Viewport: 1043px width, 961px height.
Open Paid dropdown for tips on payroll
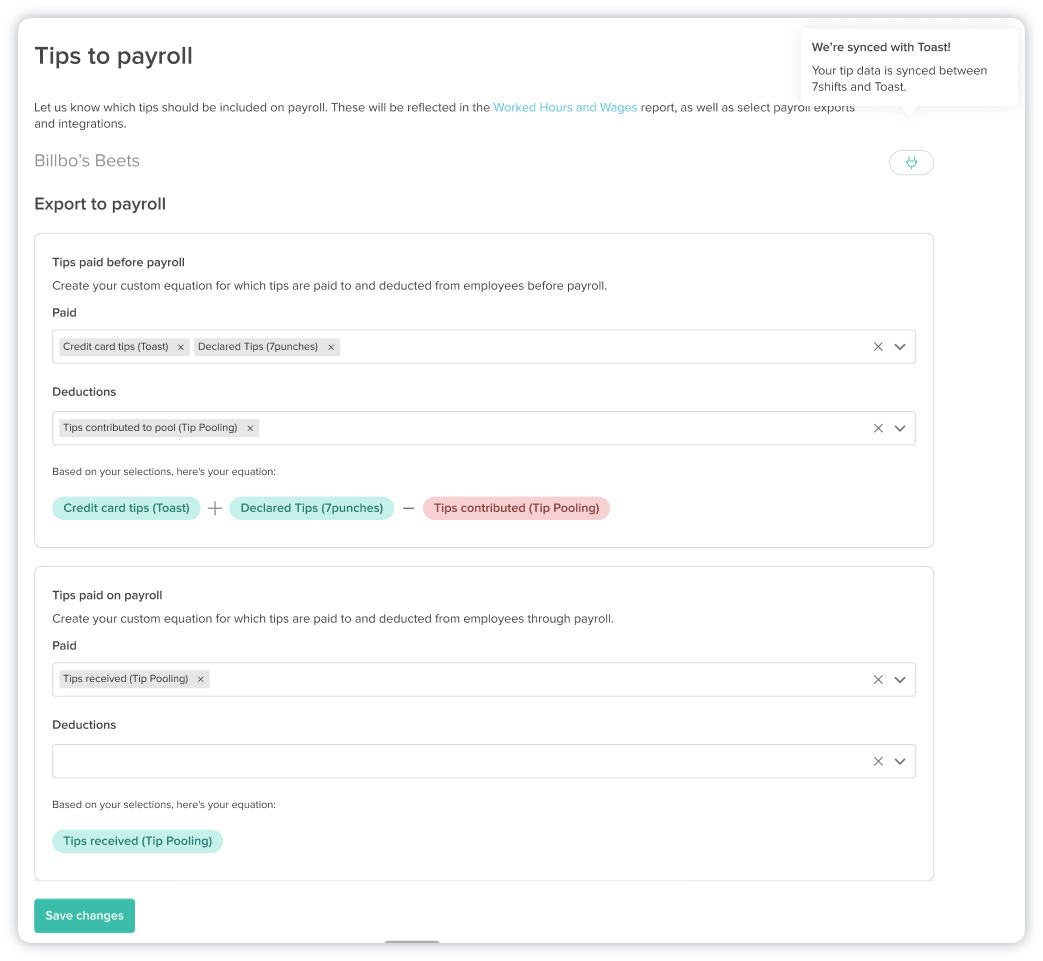[x=900, y=680]
